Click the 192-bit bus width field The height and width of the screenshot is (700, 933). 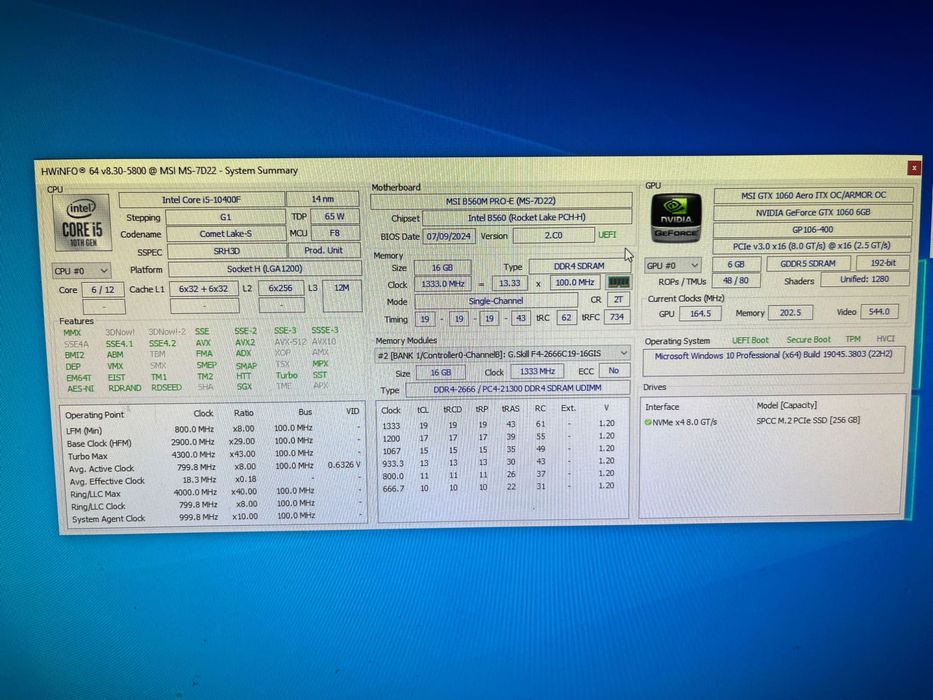883,262
